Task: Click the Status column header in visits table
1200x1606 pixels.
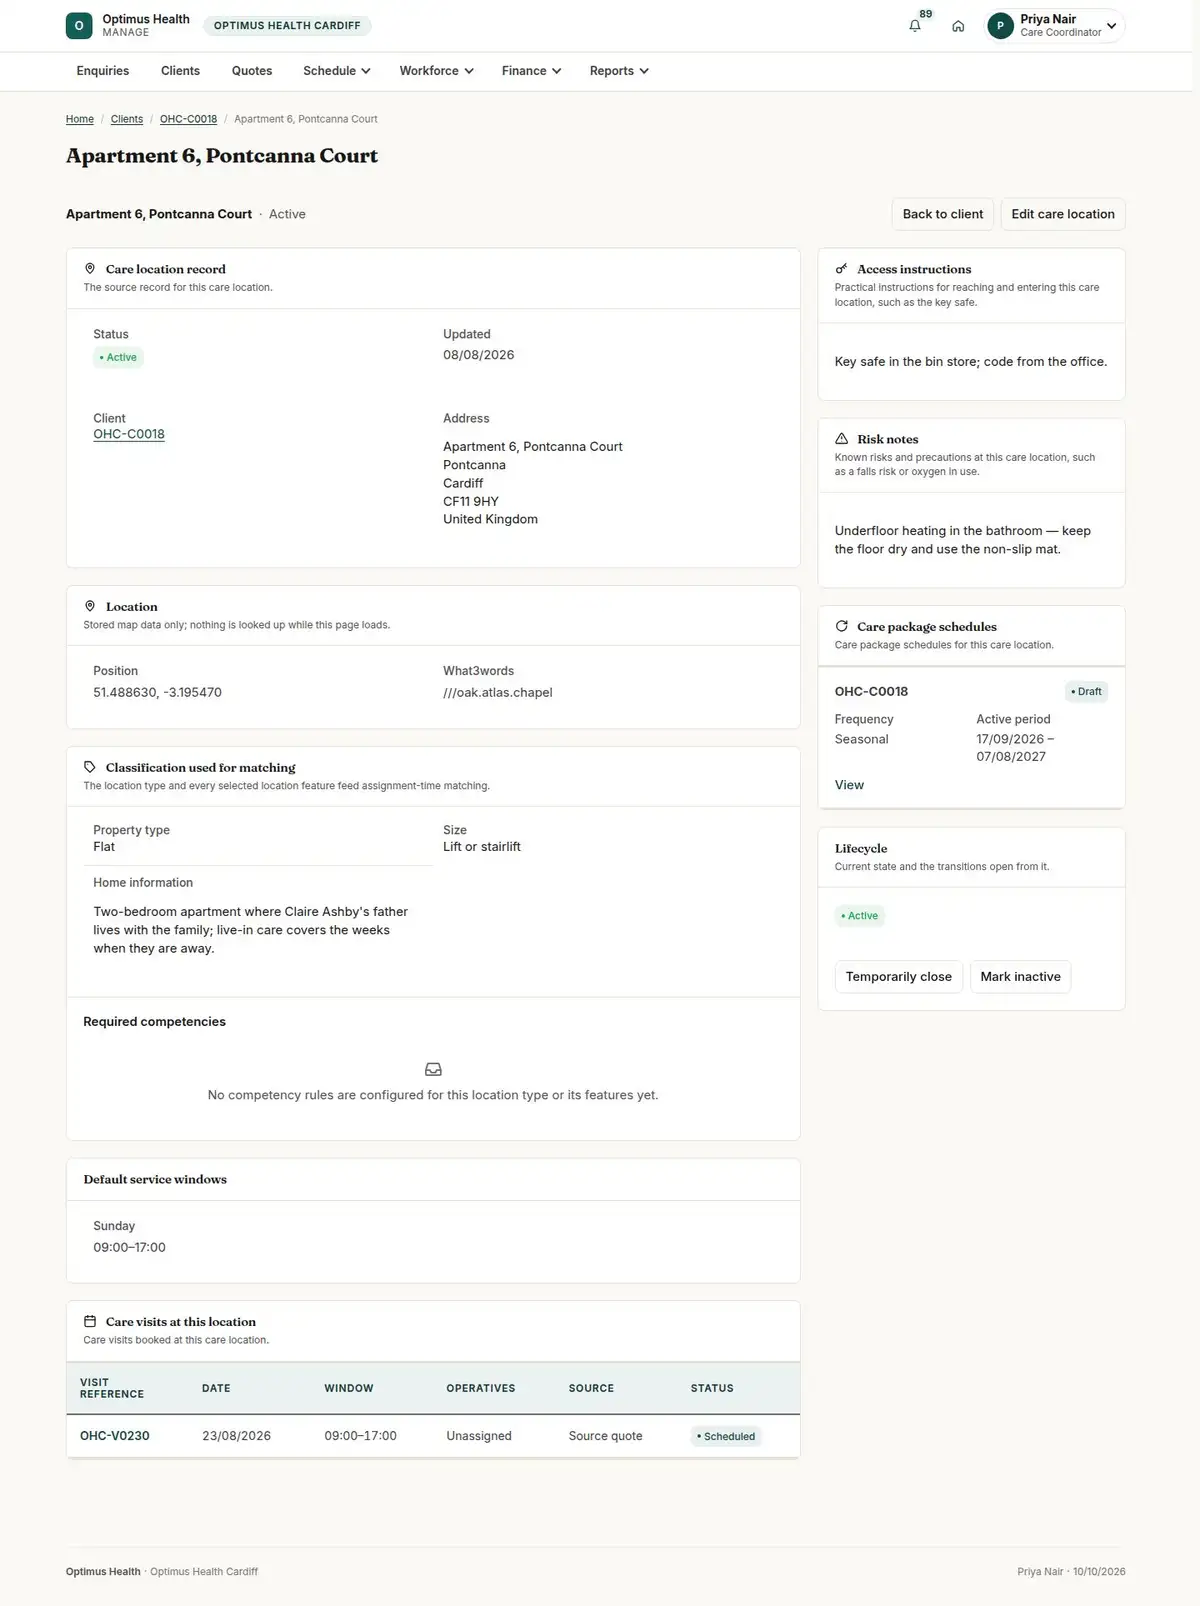Action: [x=712, y=1388]
